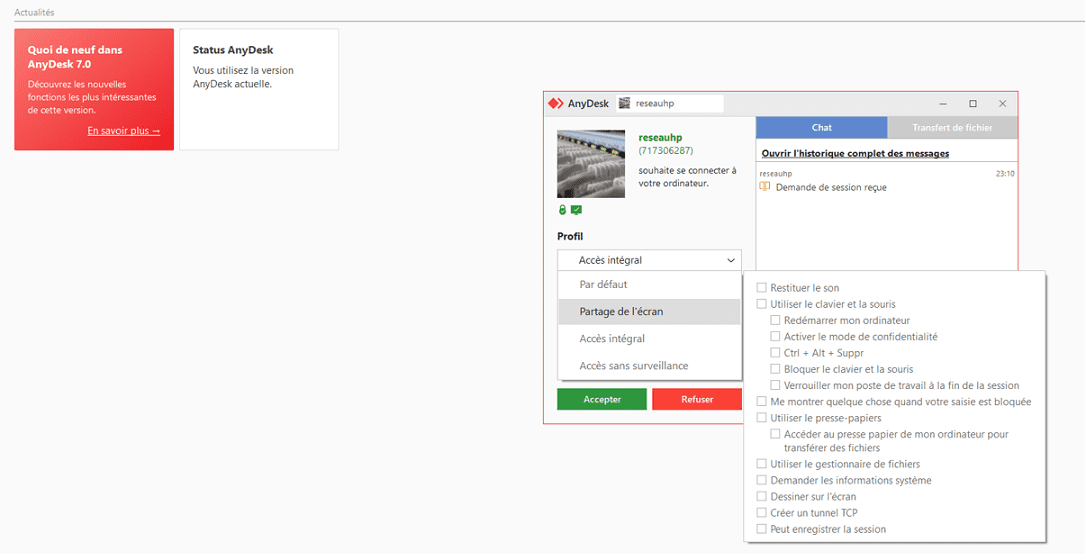This screenshot has width=1086, height=560.
Task: Check the Restituer le son checkbox
Action: click(x=762, y=287)
